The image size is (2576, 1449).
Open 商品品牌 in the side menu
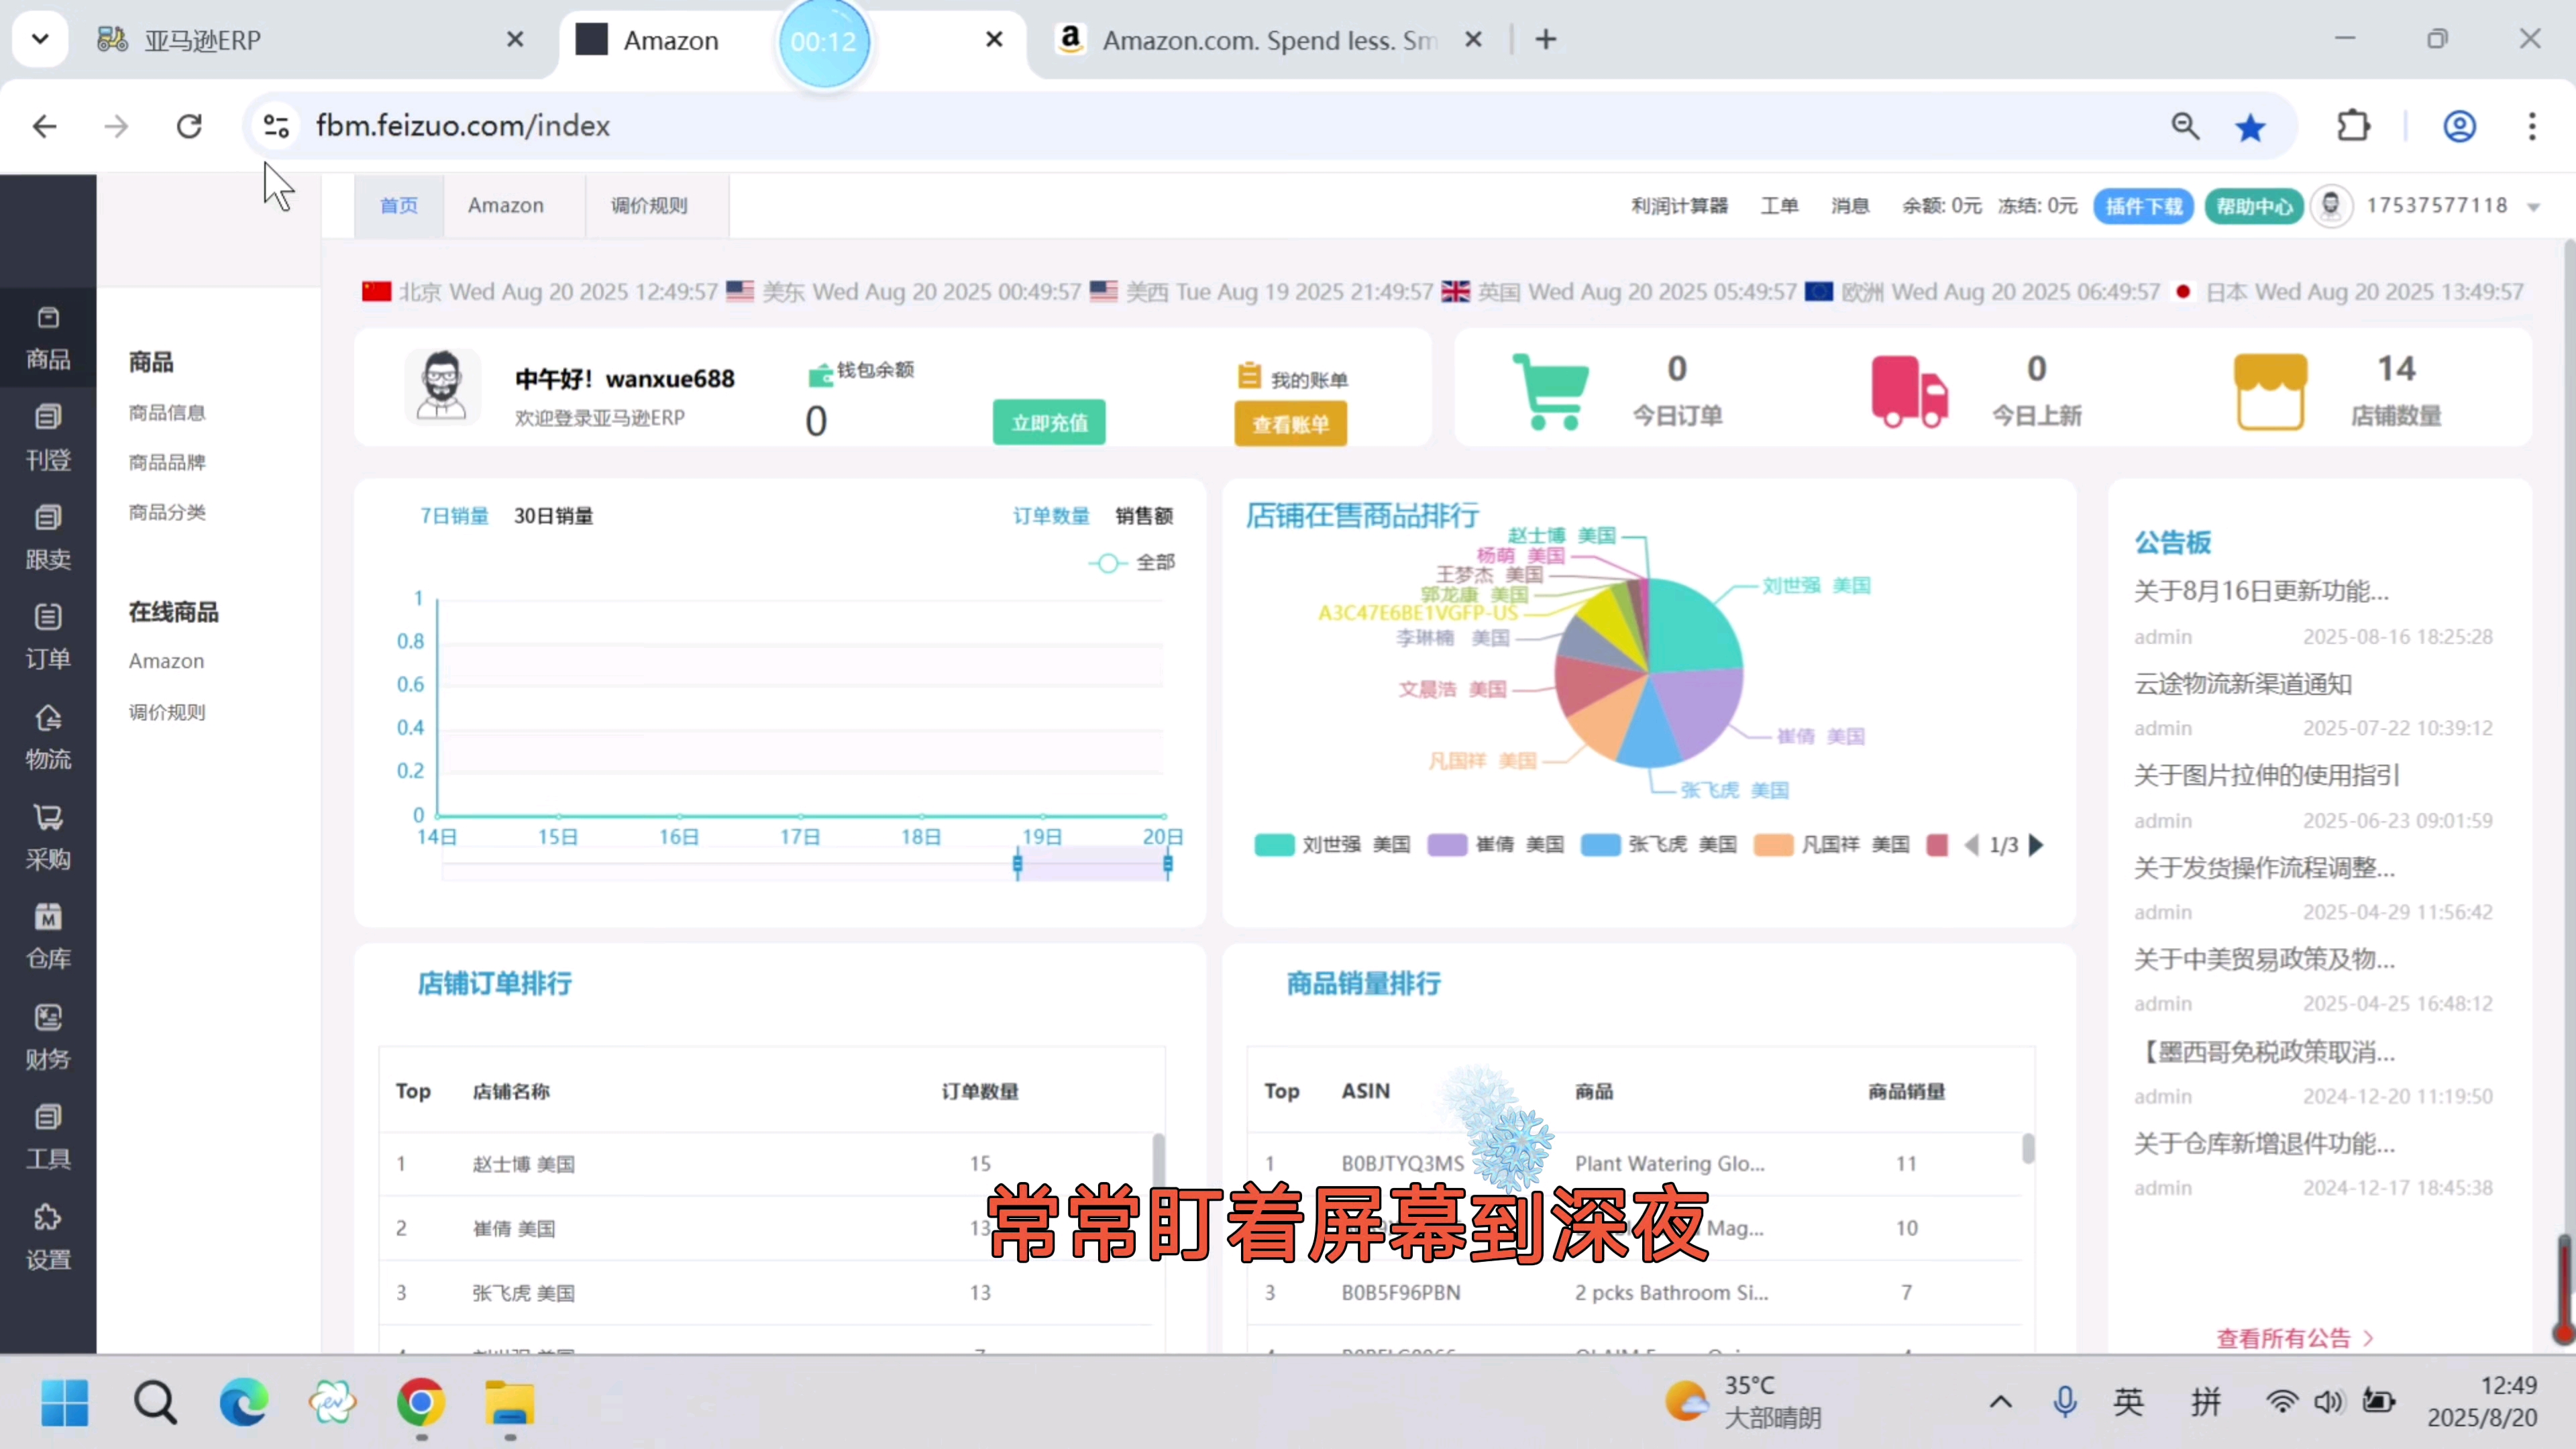coord(167,463)
